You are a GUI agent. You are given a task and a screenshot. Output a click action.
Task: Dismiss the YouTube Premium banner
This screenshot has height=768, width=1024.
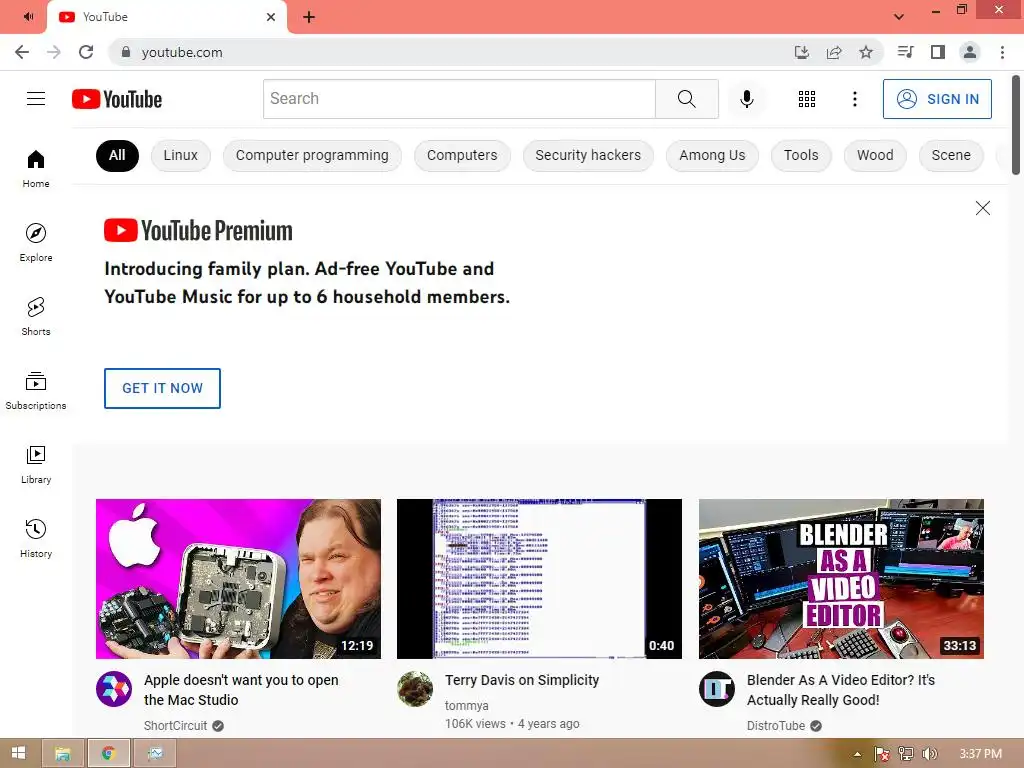point(983,208)
